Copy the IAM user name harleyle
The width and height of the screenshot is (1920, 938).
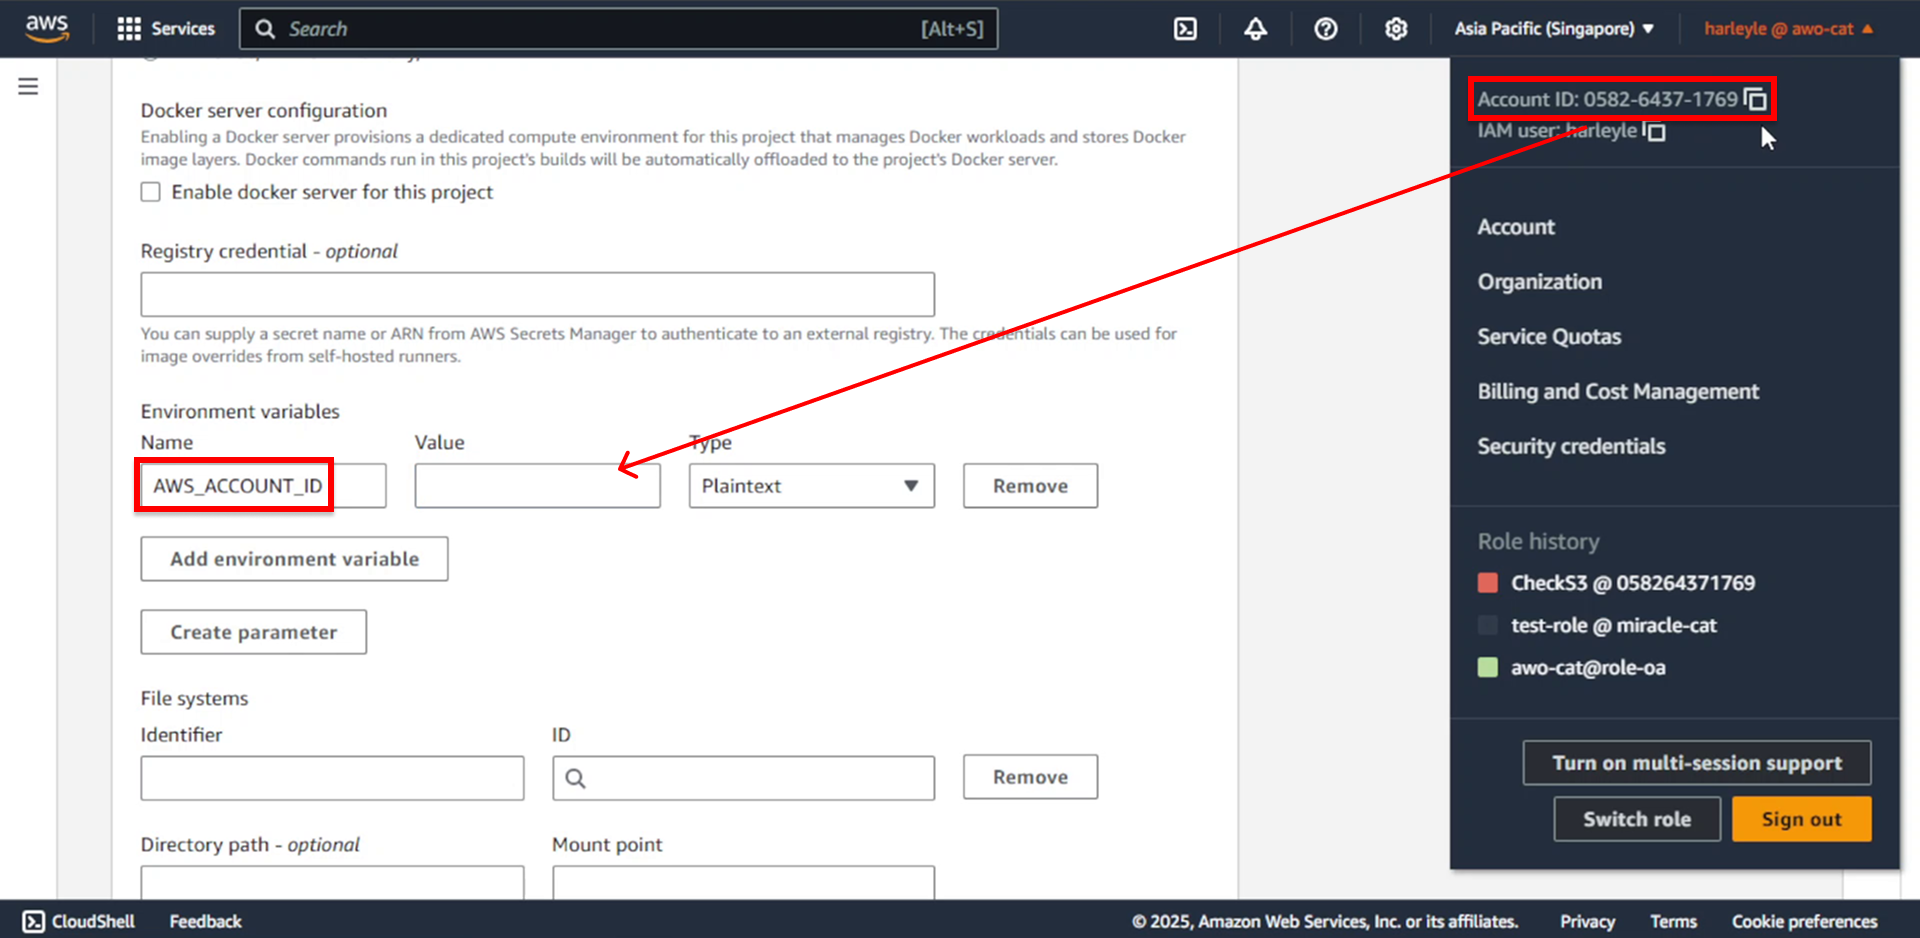[x=1654, y=131]
